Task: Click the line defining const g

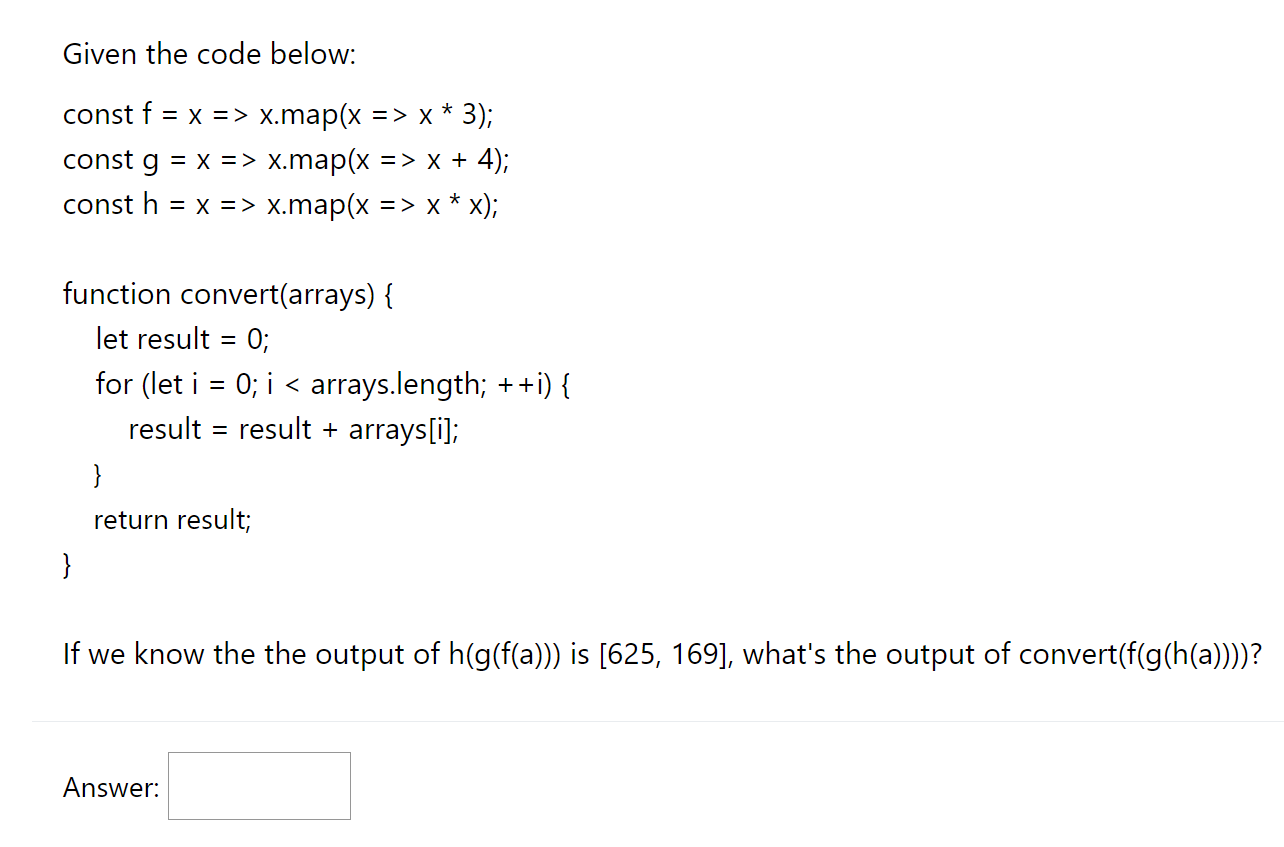Action: tap(284, 160)
